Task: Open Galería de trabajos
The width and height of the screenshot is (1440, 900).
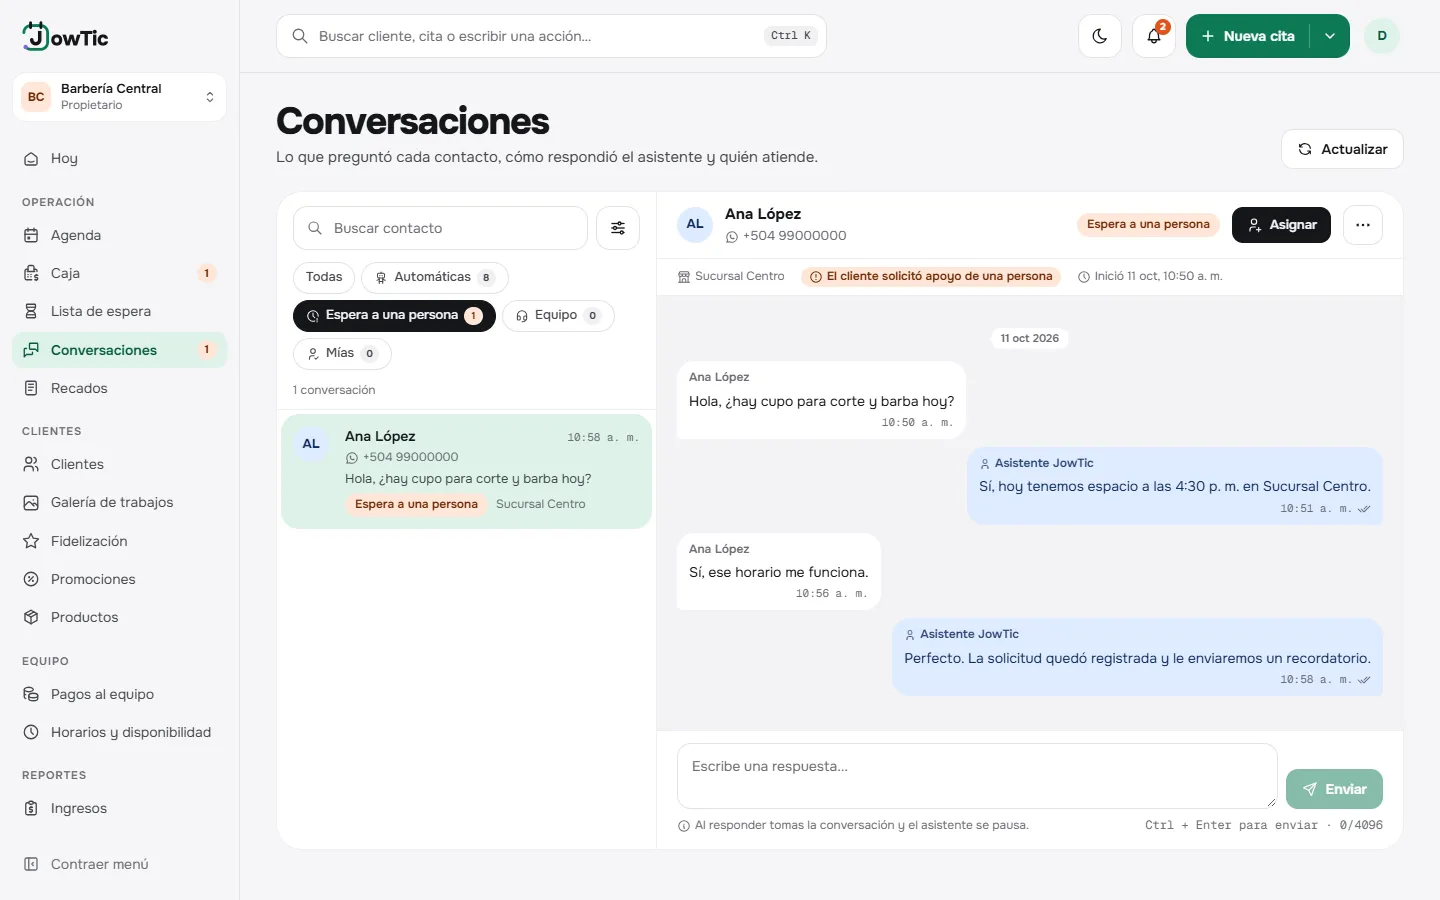Action: [119, 502]
